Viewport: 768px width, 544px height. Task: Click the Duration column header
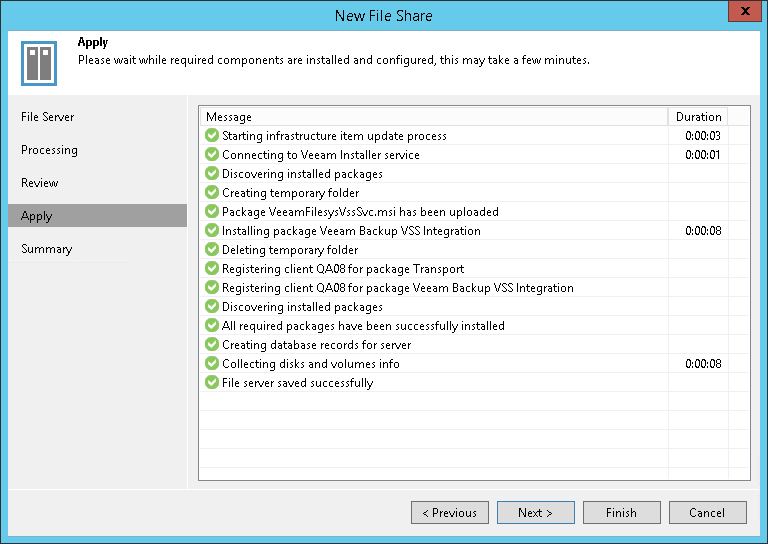tap(698, 117)
